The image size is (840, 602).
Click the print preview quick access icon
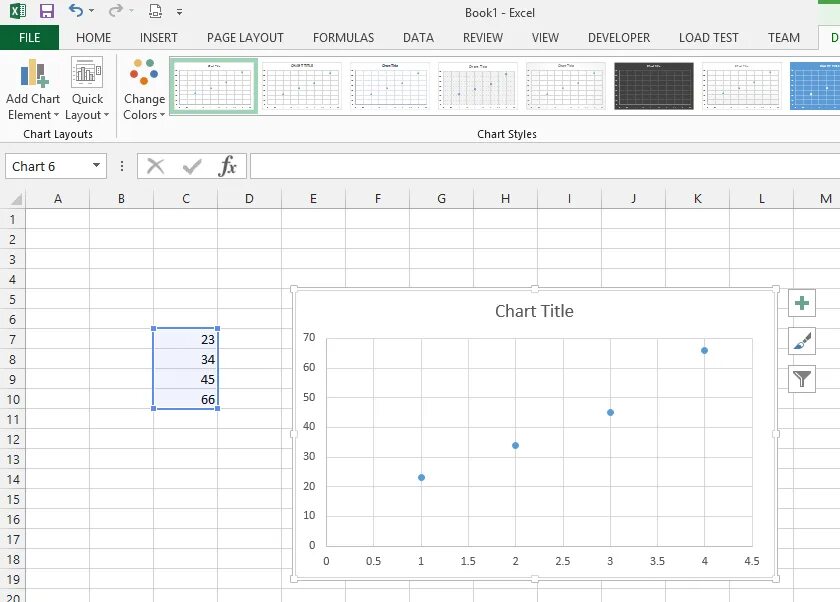pos(155,11)
